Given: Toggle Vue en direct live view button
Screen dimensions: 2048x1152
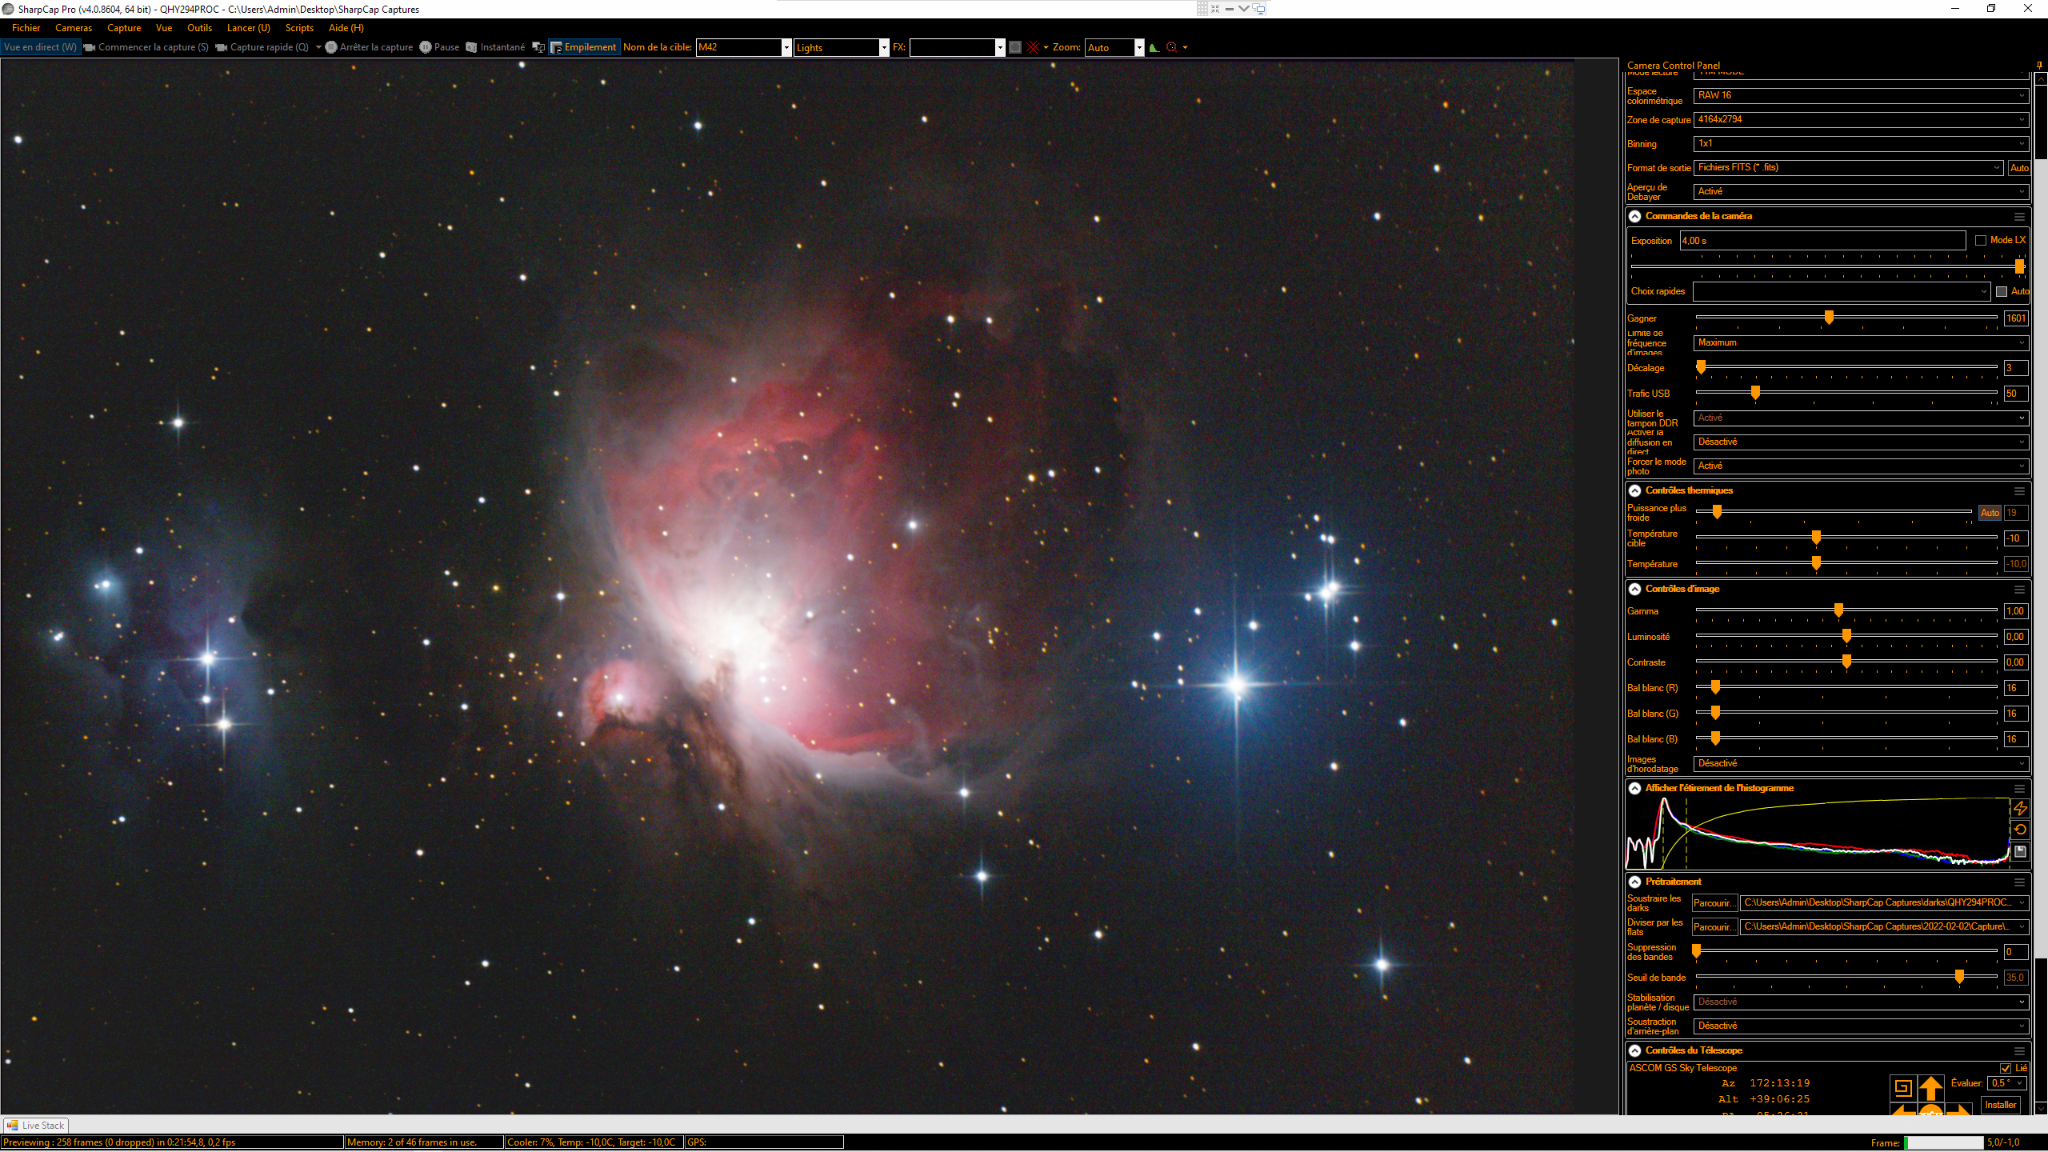Looking at the screenshot, I should (40, 47).
